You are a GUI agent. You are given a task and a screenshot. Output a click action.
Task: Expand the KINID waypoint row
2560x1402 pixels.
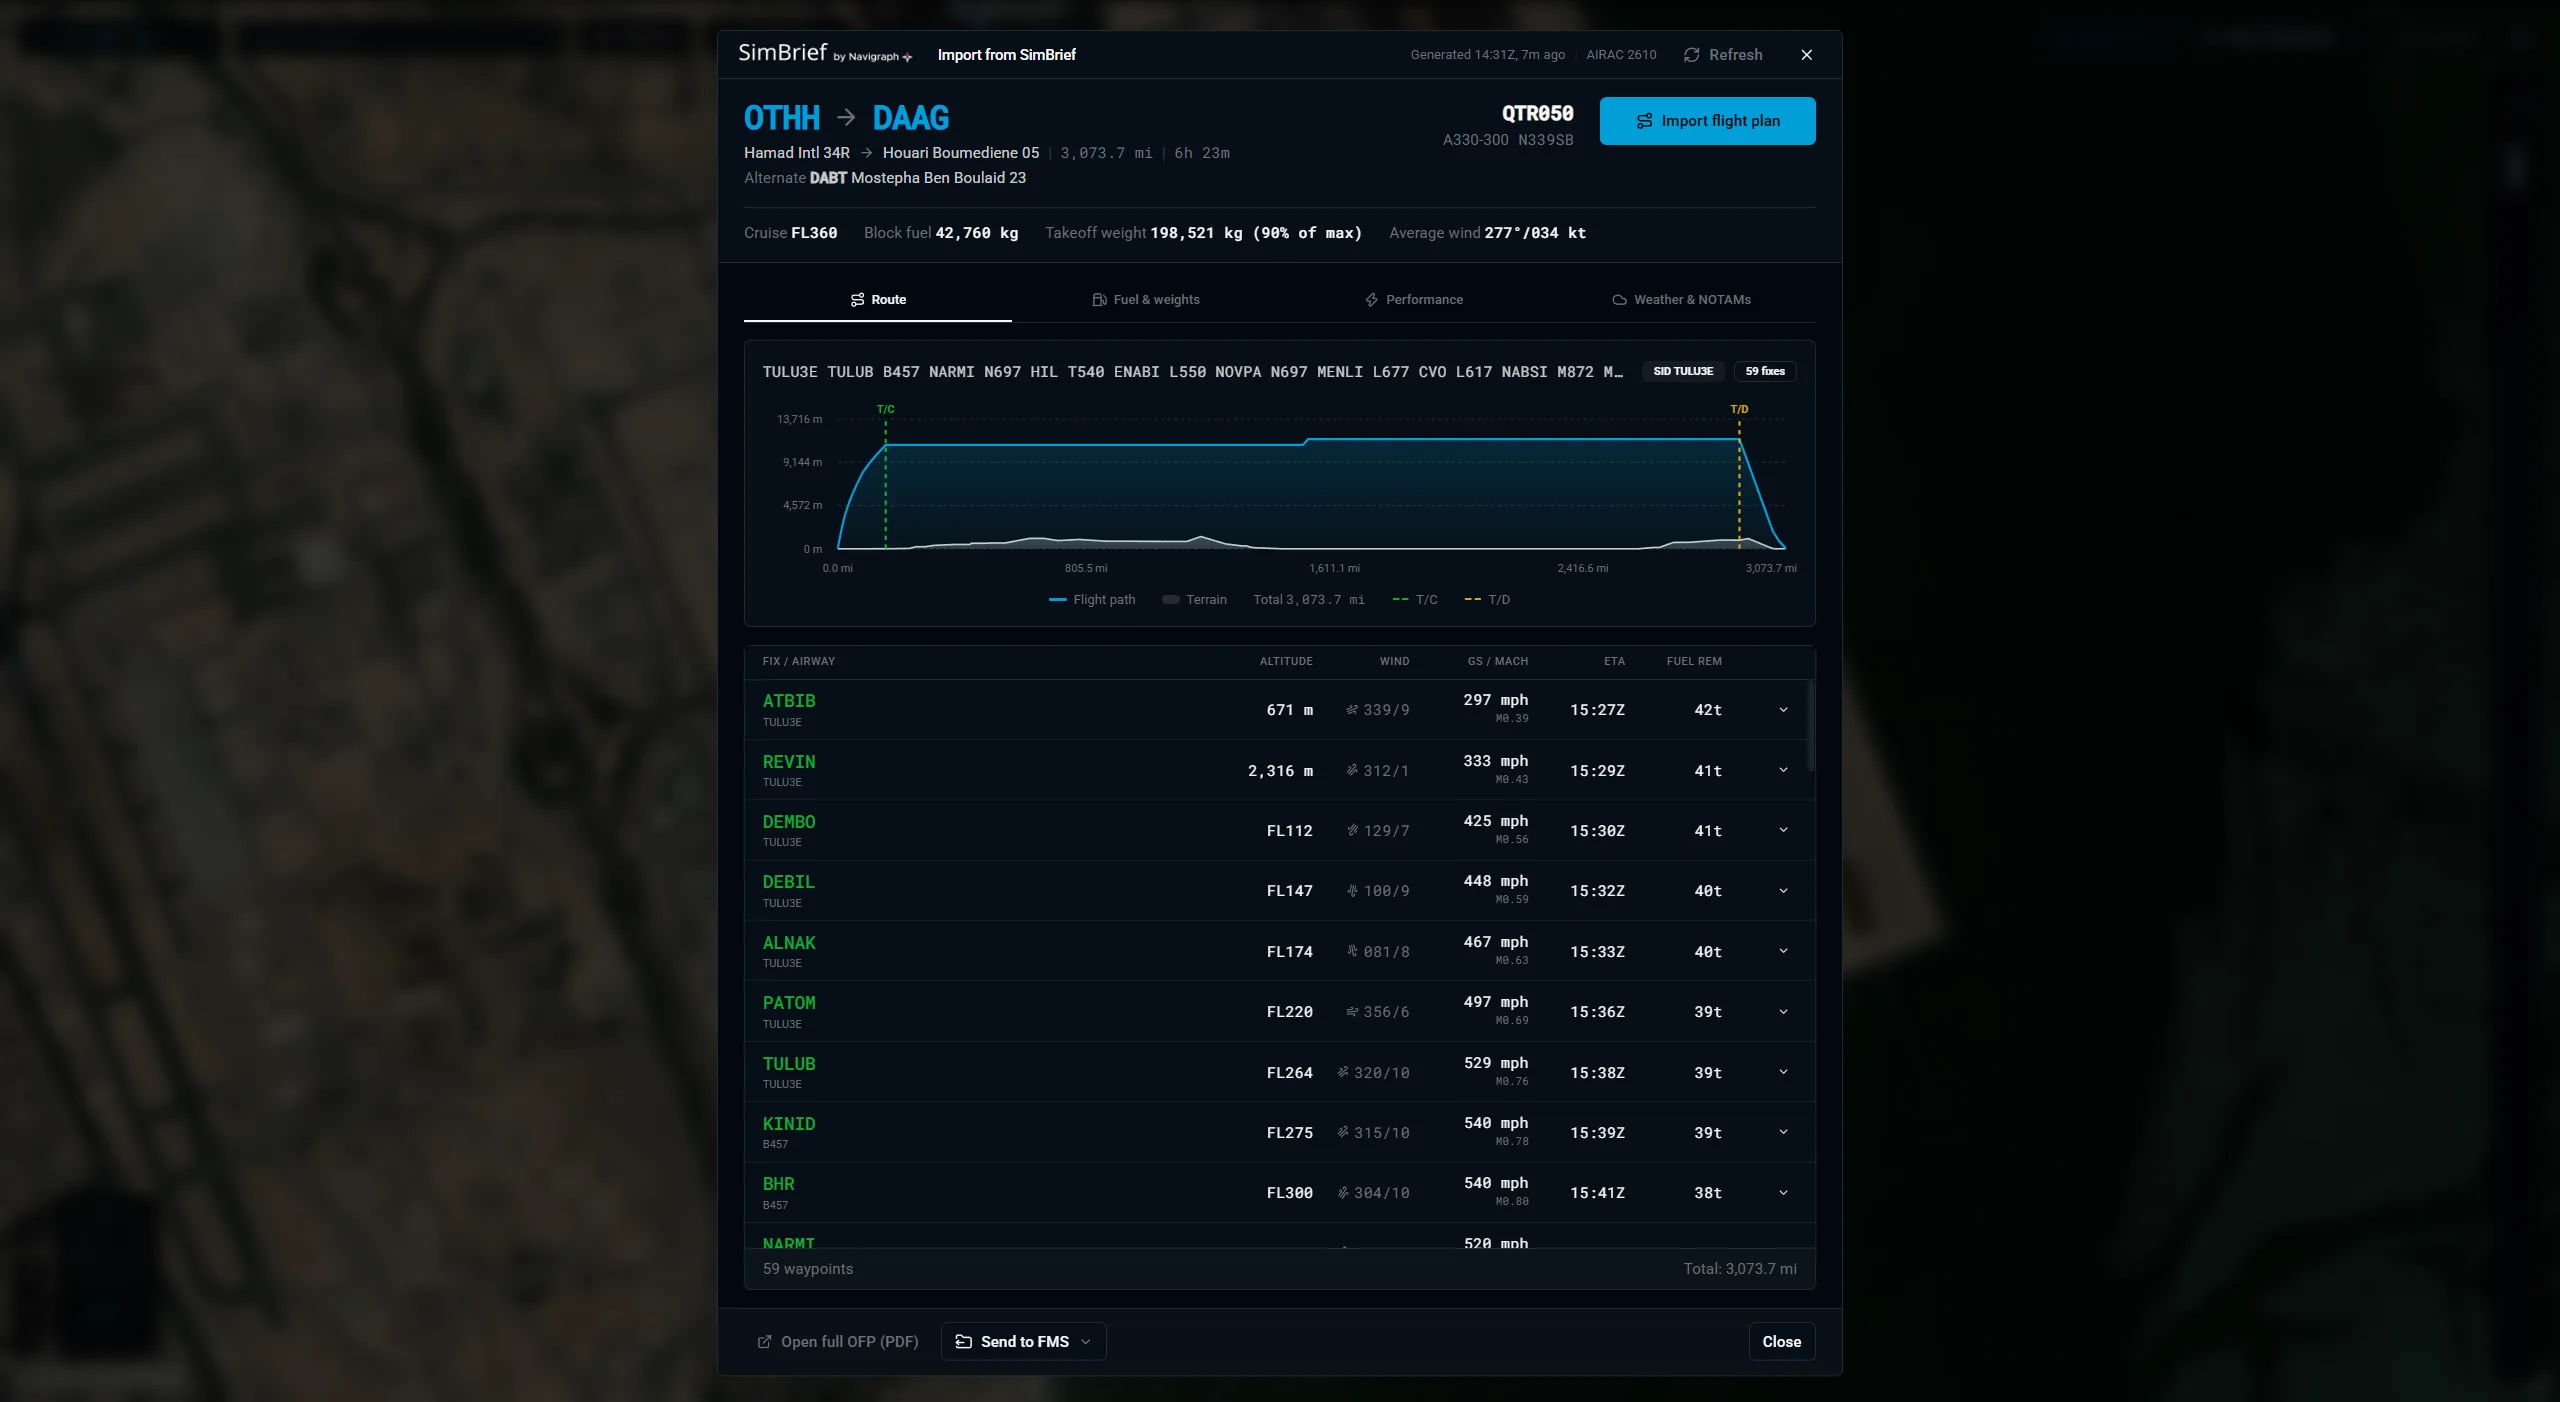(x=1783, y=1132)
